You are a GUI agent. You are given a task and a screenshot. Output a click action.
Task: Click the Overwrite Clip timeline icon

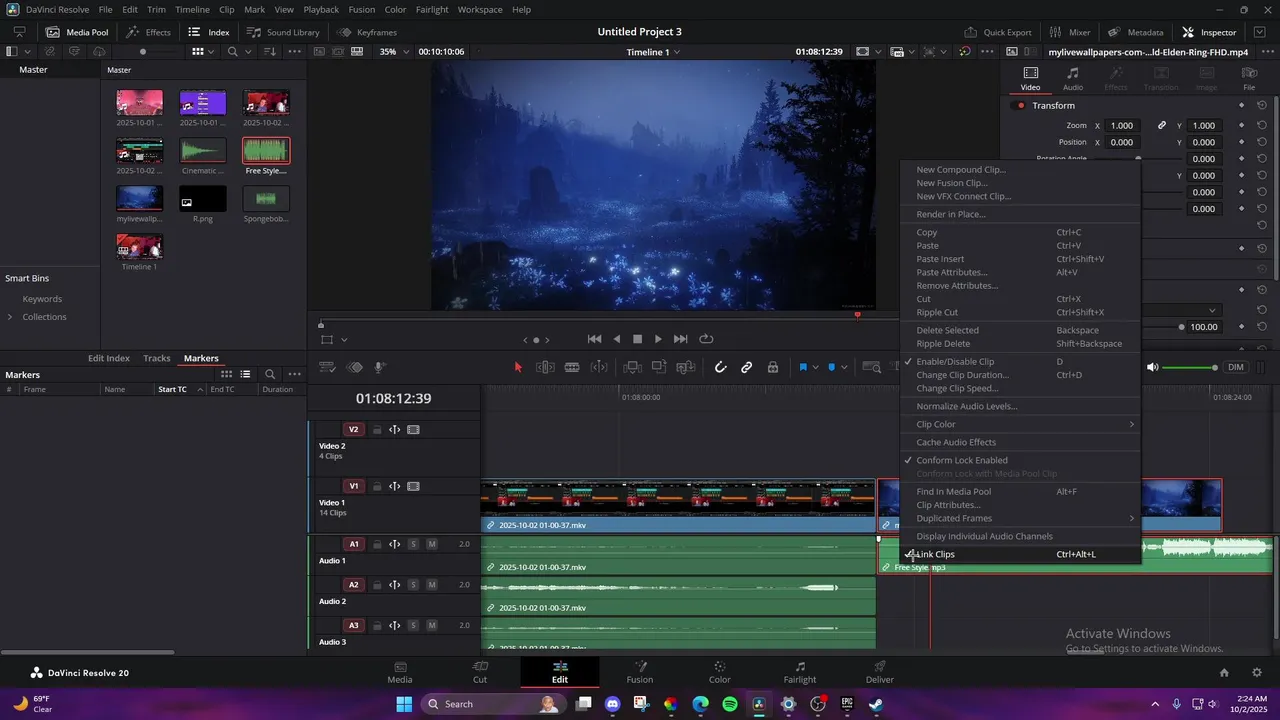(x=658, y=367)
